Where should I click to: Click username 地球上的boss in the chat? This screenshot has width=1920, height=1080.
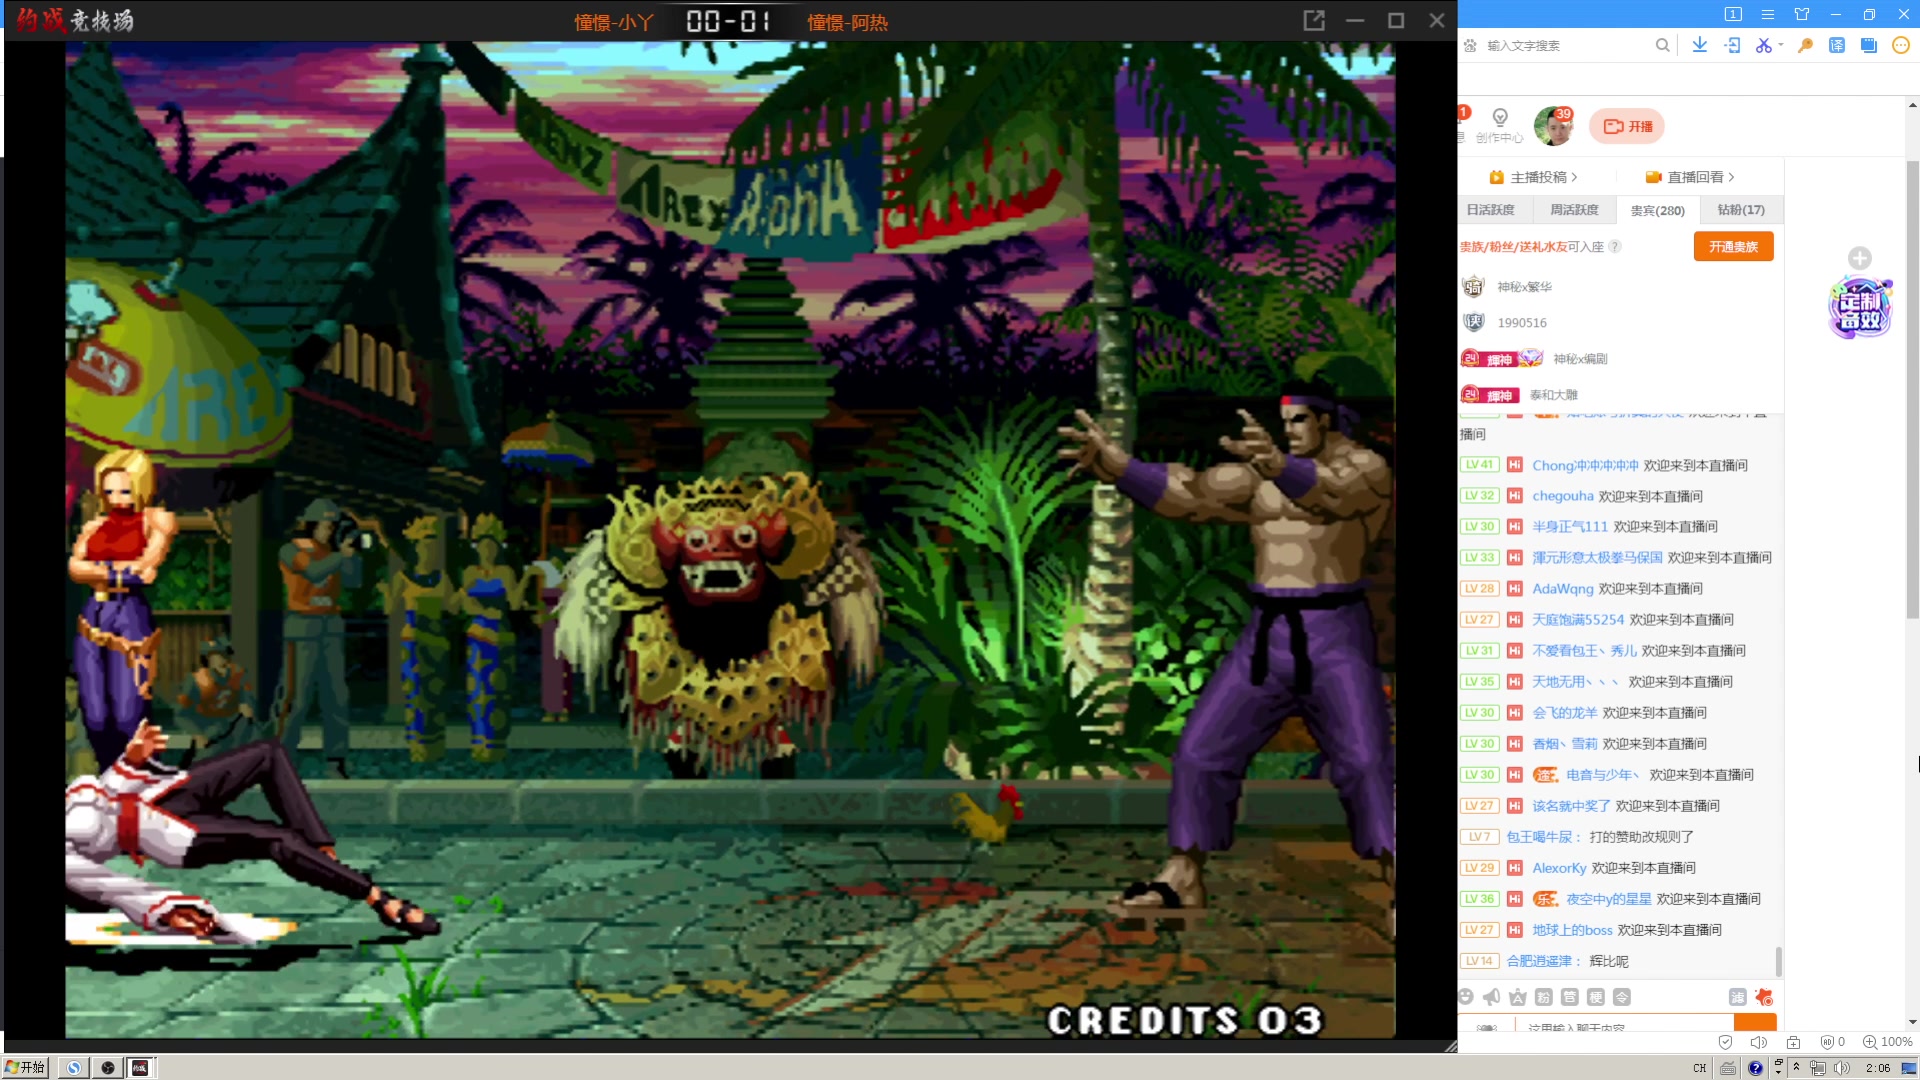(1572, 930)
